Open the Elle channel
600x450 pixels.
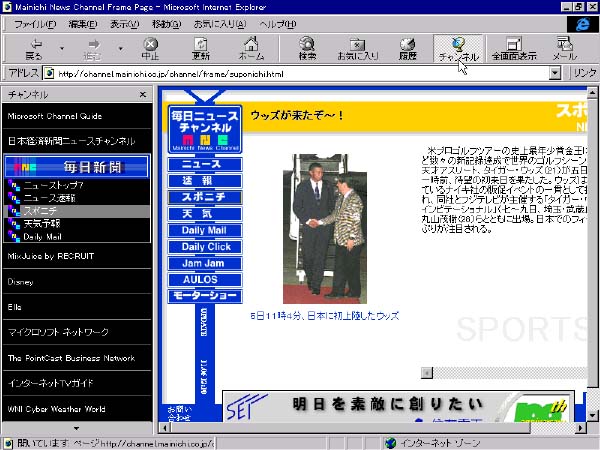click(x=77, y=307)
